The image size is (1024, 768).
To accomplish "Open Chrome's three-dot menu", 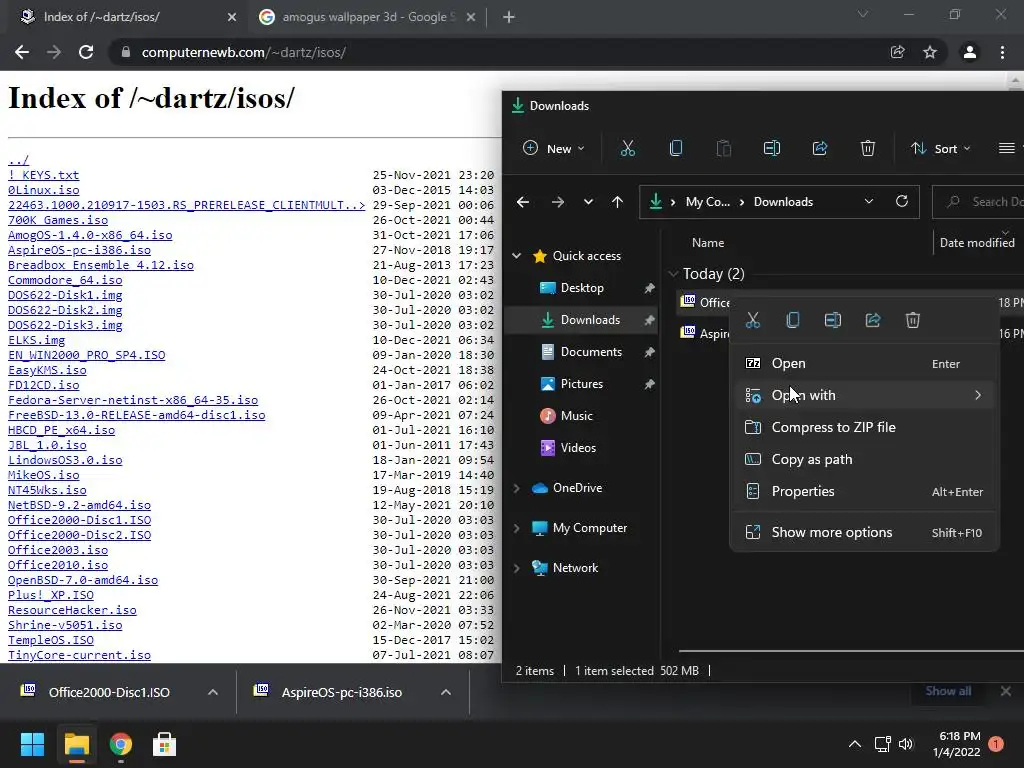I will click(1002, 52).
